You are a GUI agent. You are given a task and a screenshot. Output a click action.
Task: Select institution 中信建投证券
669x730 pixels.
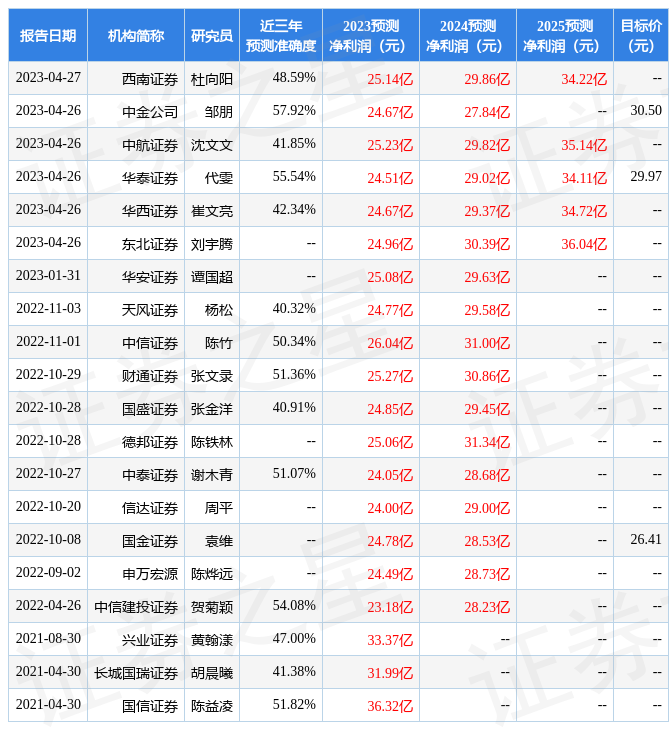tap(136, 607)
